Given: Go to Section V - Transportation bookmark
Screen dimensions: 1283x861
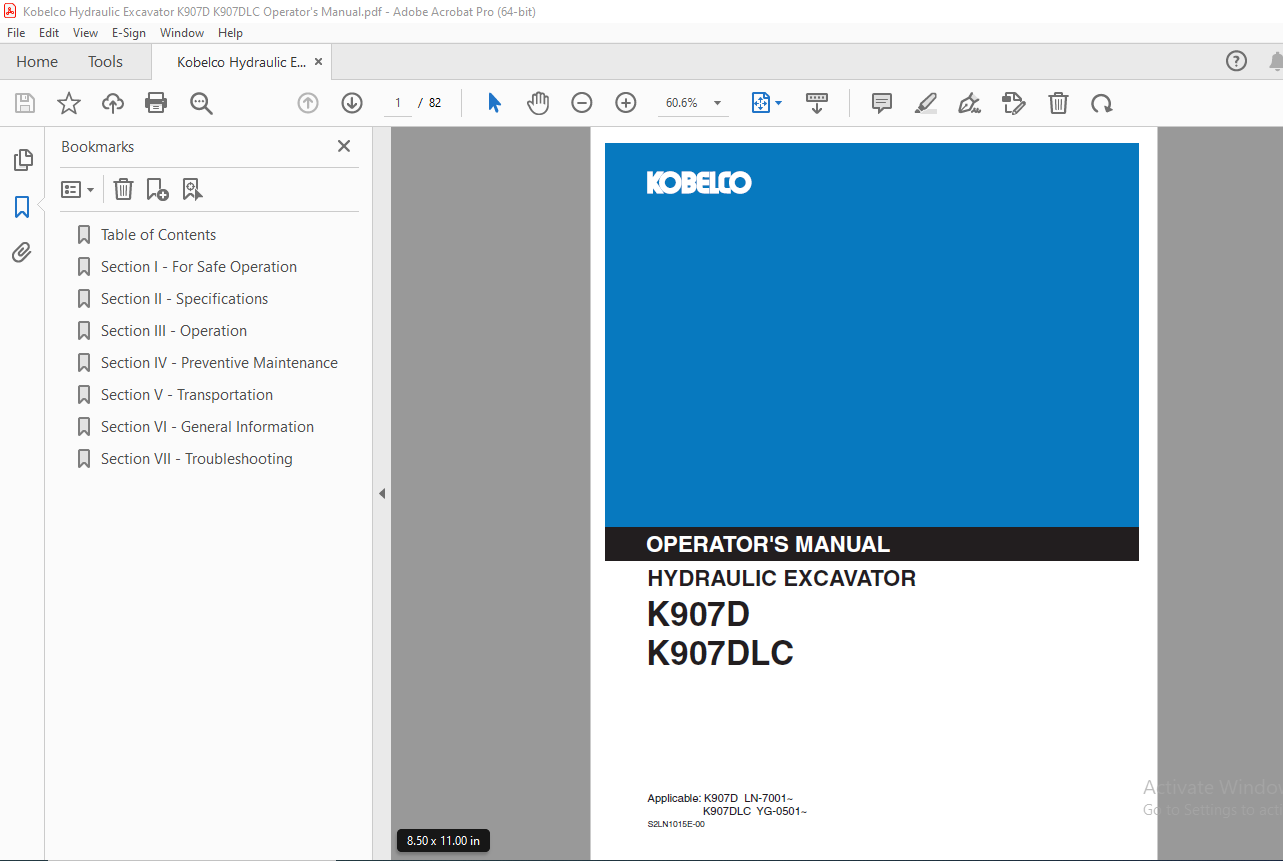Looking at the screenshot, I should point(187,395).
